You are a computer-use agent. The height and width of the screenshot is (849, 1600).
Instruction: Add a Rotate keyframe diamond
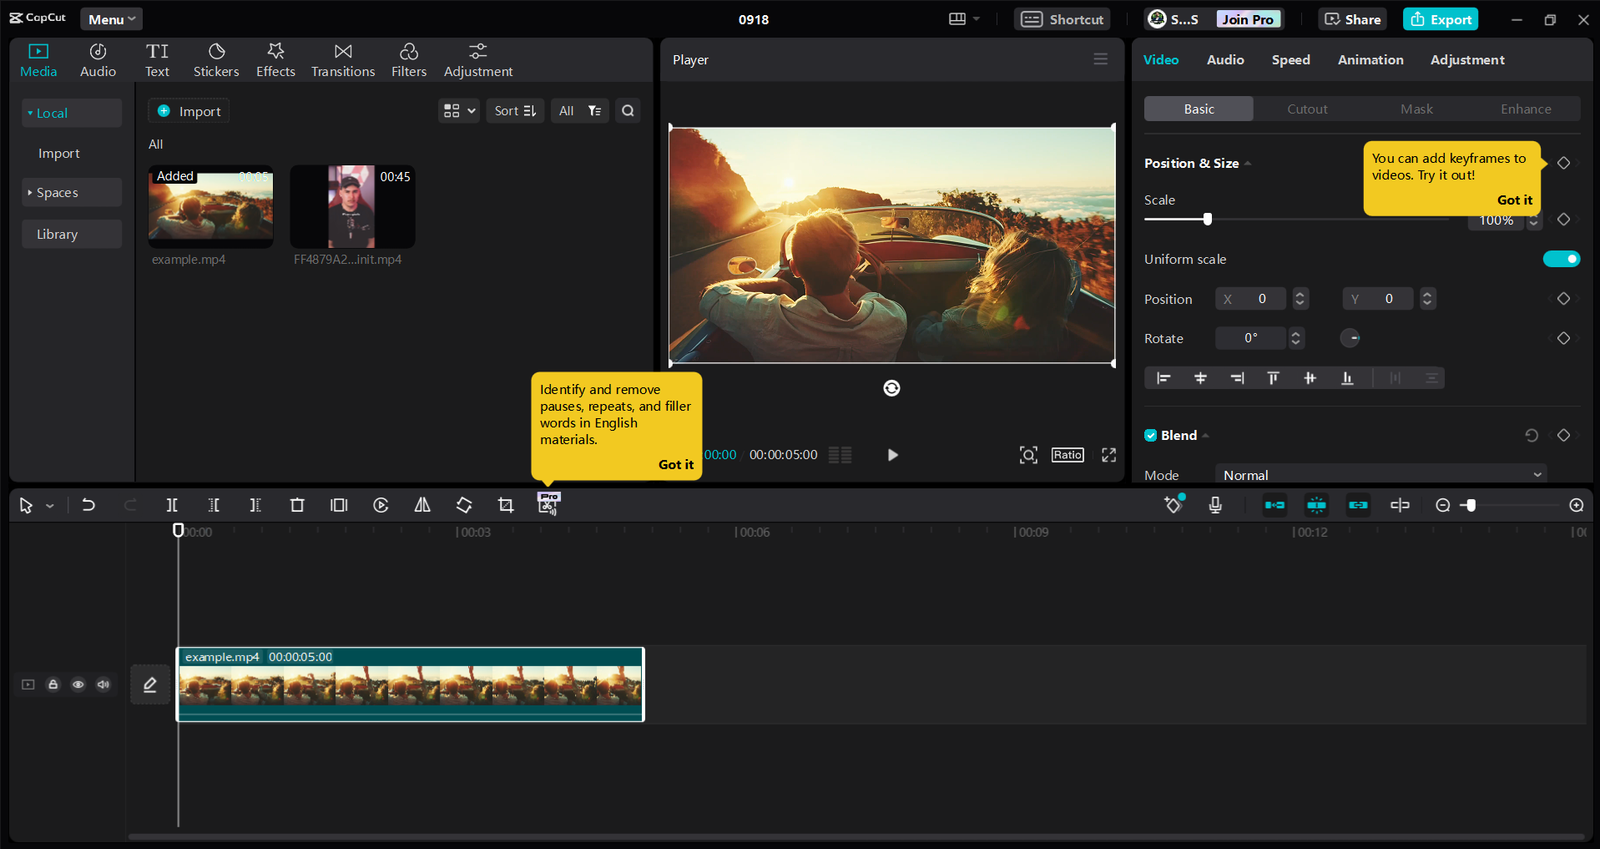[1564, 338]
